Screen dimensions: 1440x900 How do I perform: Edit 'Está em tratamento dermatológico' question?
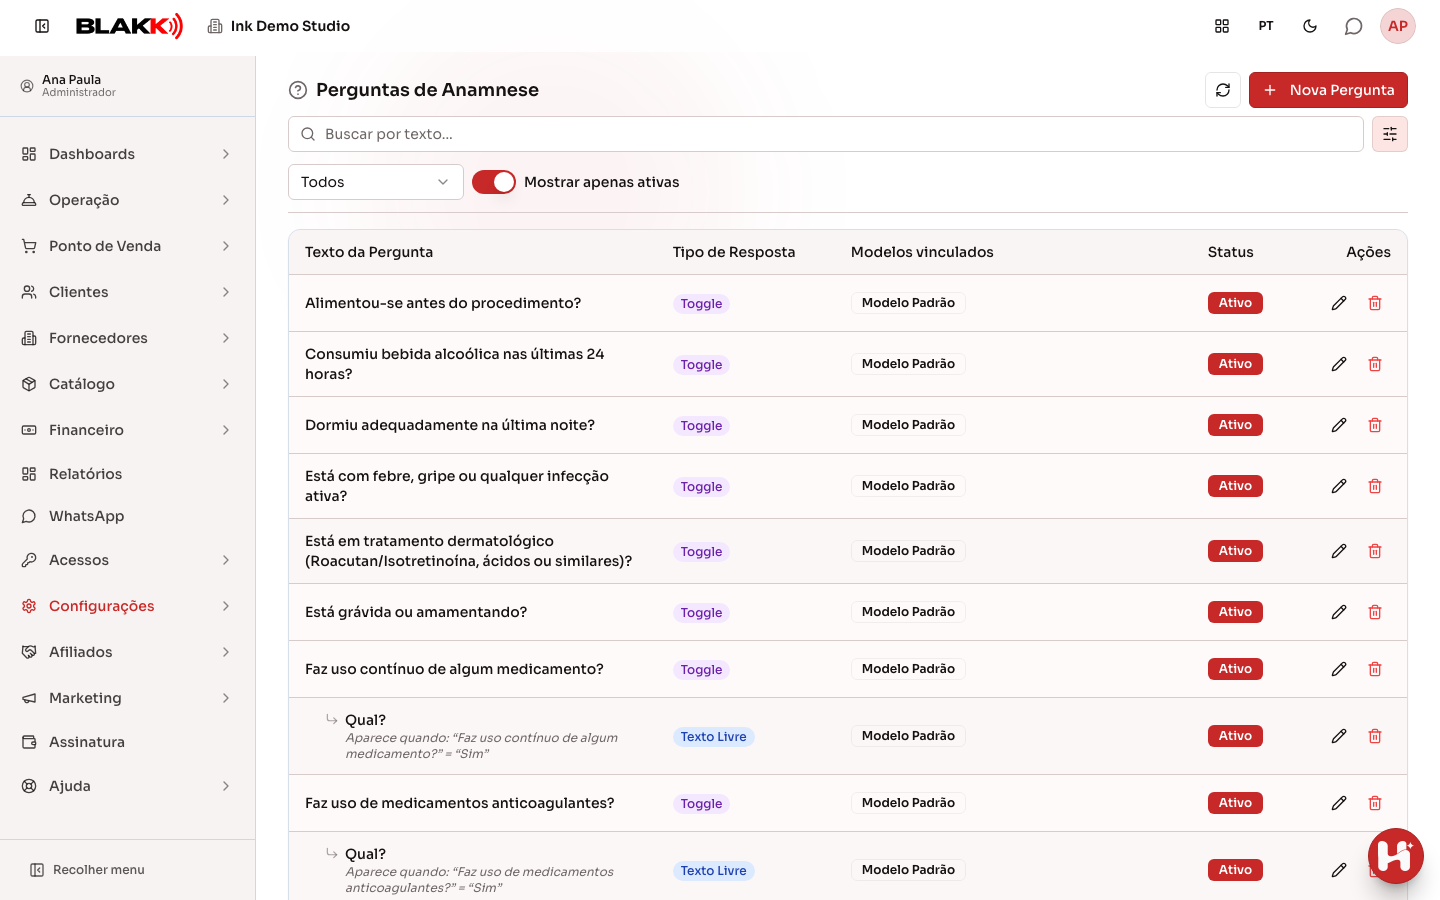[x=1339, y=551]
